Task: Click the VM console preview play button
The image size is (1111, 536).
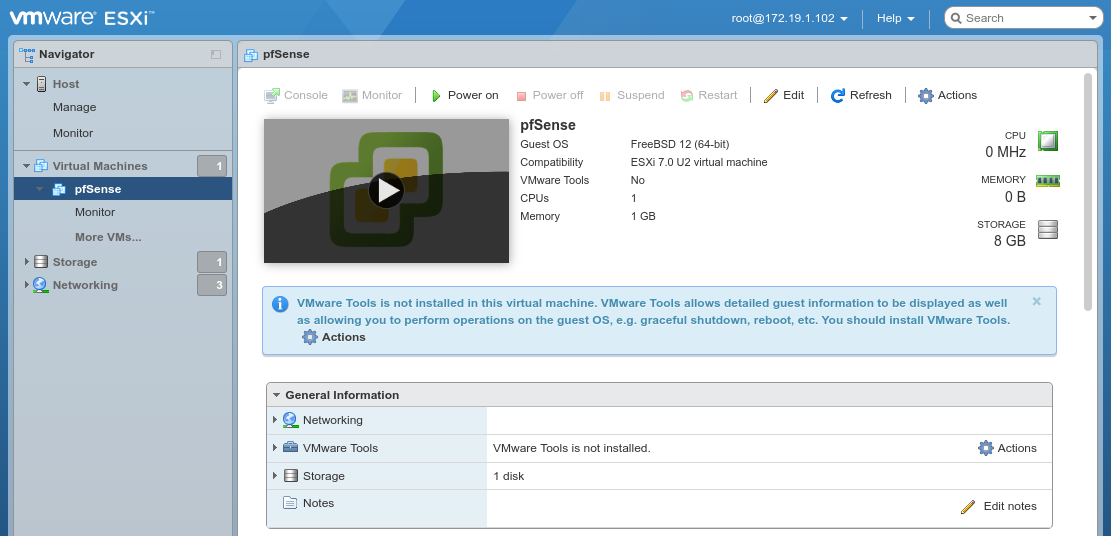Action: coord(386,190)
